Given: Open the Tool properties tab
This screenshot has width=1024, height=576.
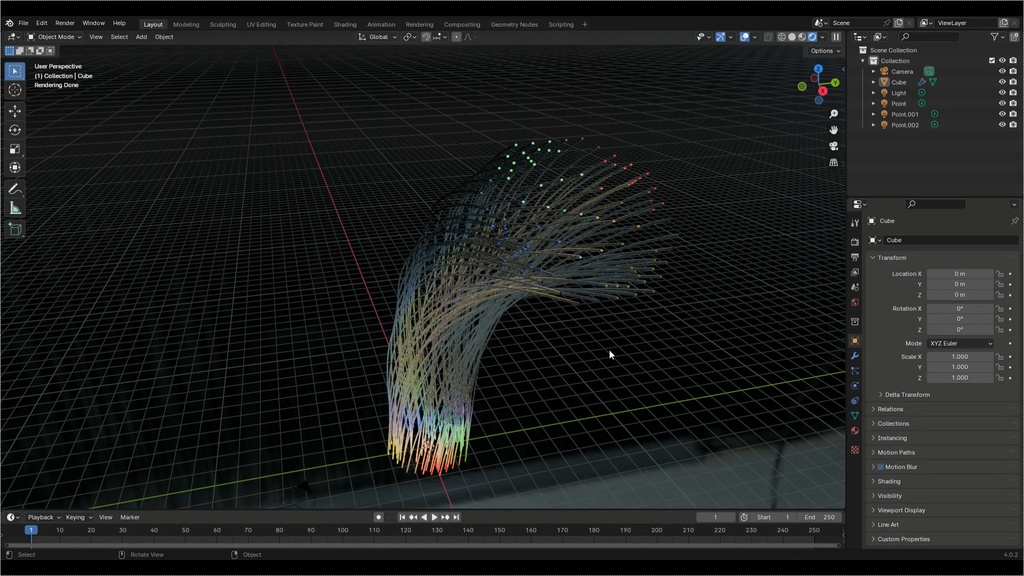Looking at the screenshot, I should (855, 223).
